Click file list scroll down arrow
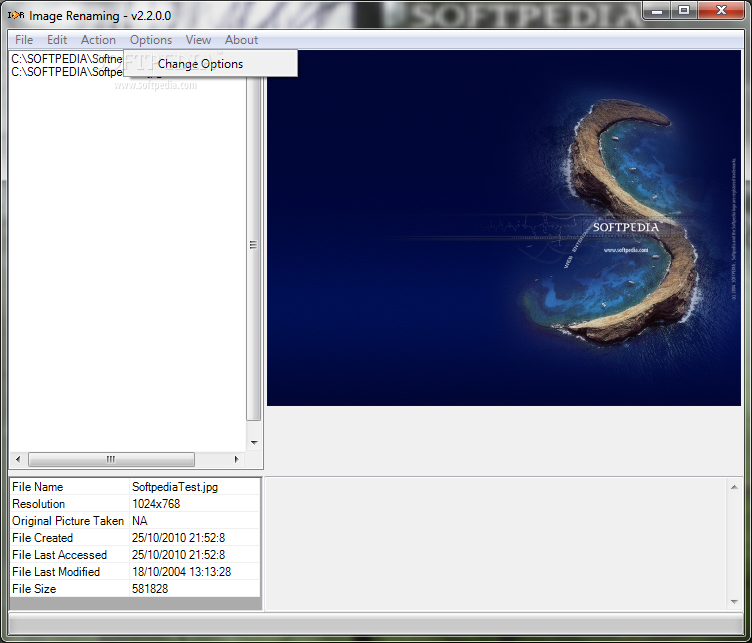 pyautogui.click(x=254, y=442)
